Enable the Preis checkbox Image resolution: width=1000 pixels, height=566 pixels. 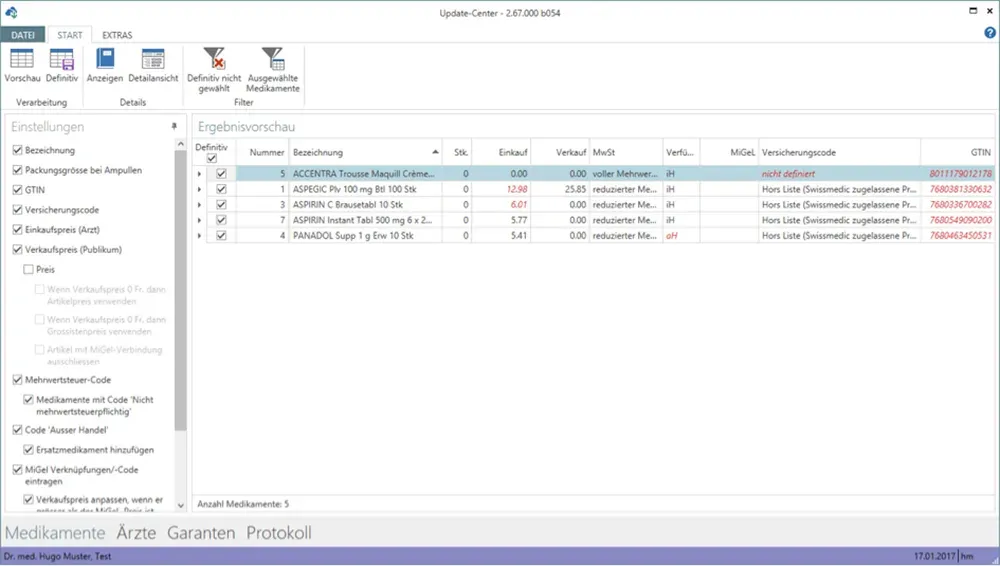28,269
